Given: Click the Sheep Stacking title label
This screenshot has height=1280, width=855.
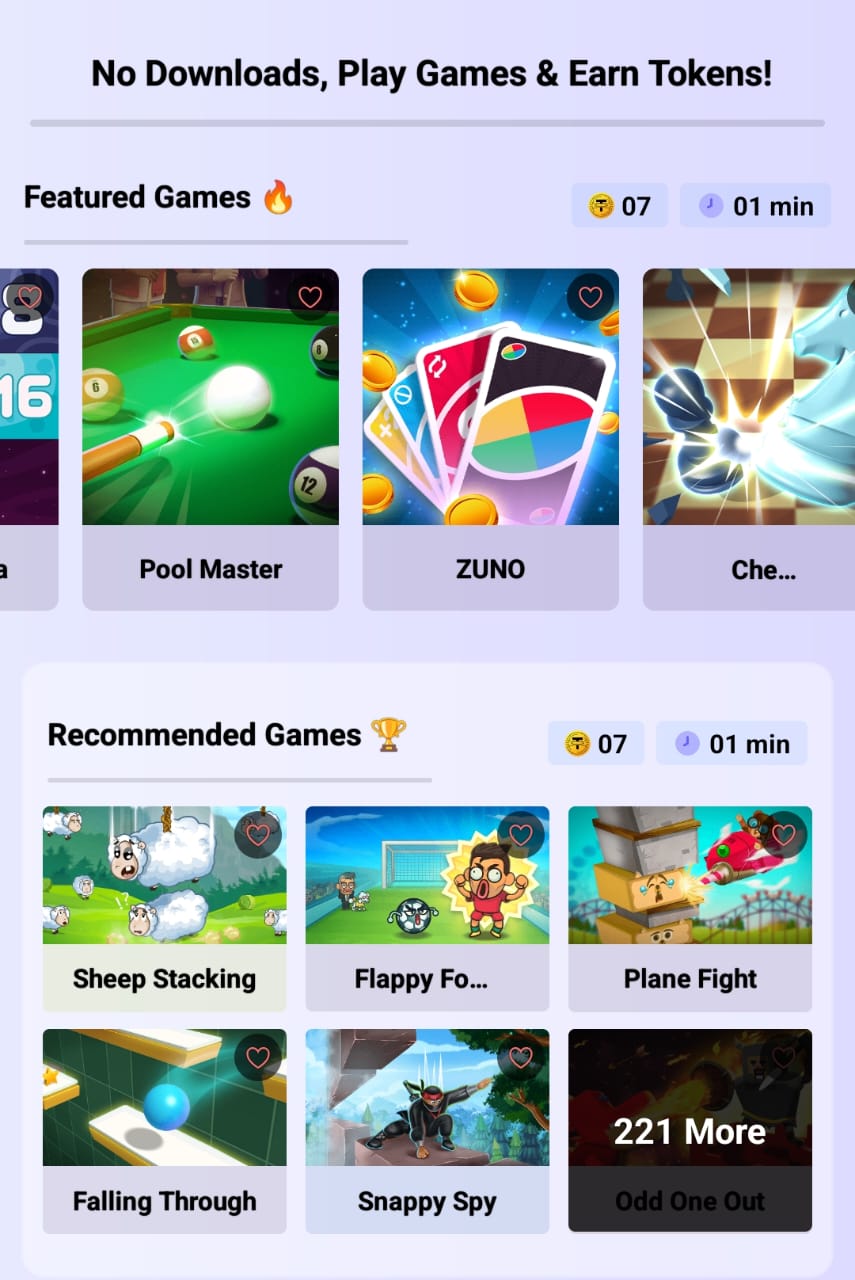Looking at the screenshot, I should coord(164,979).
